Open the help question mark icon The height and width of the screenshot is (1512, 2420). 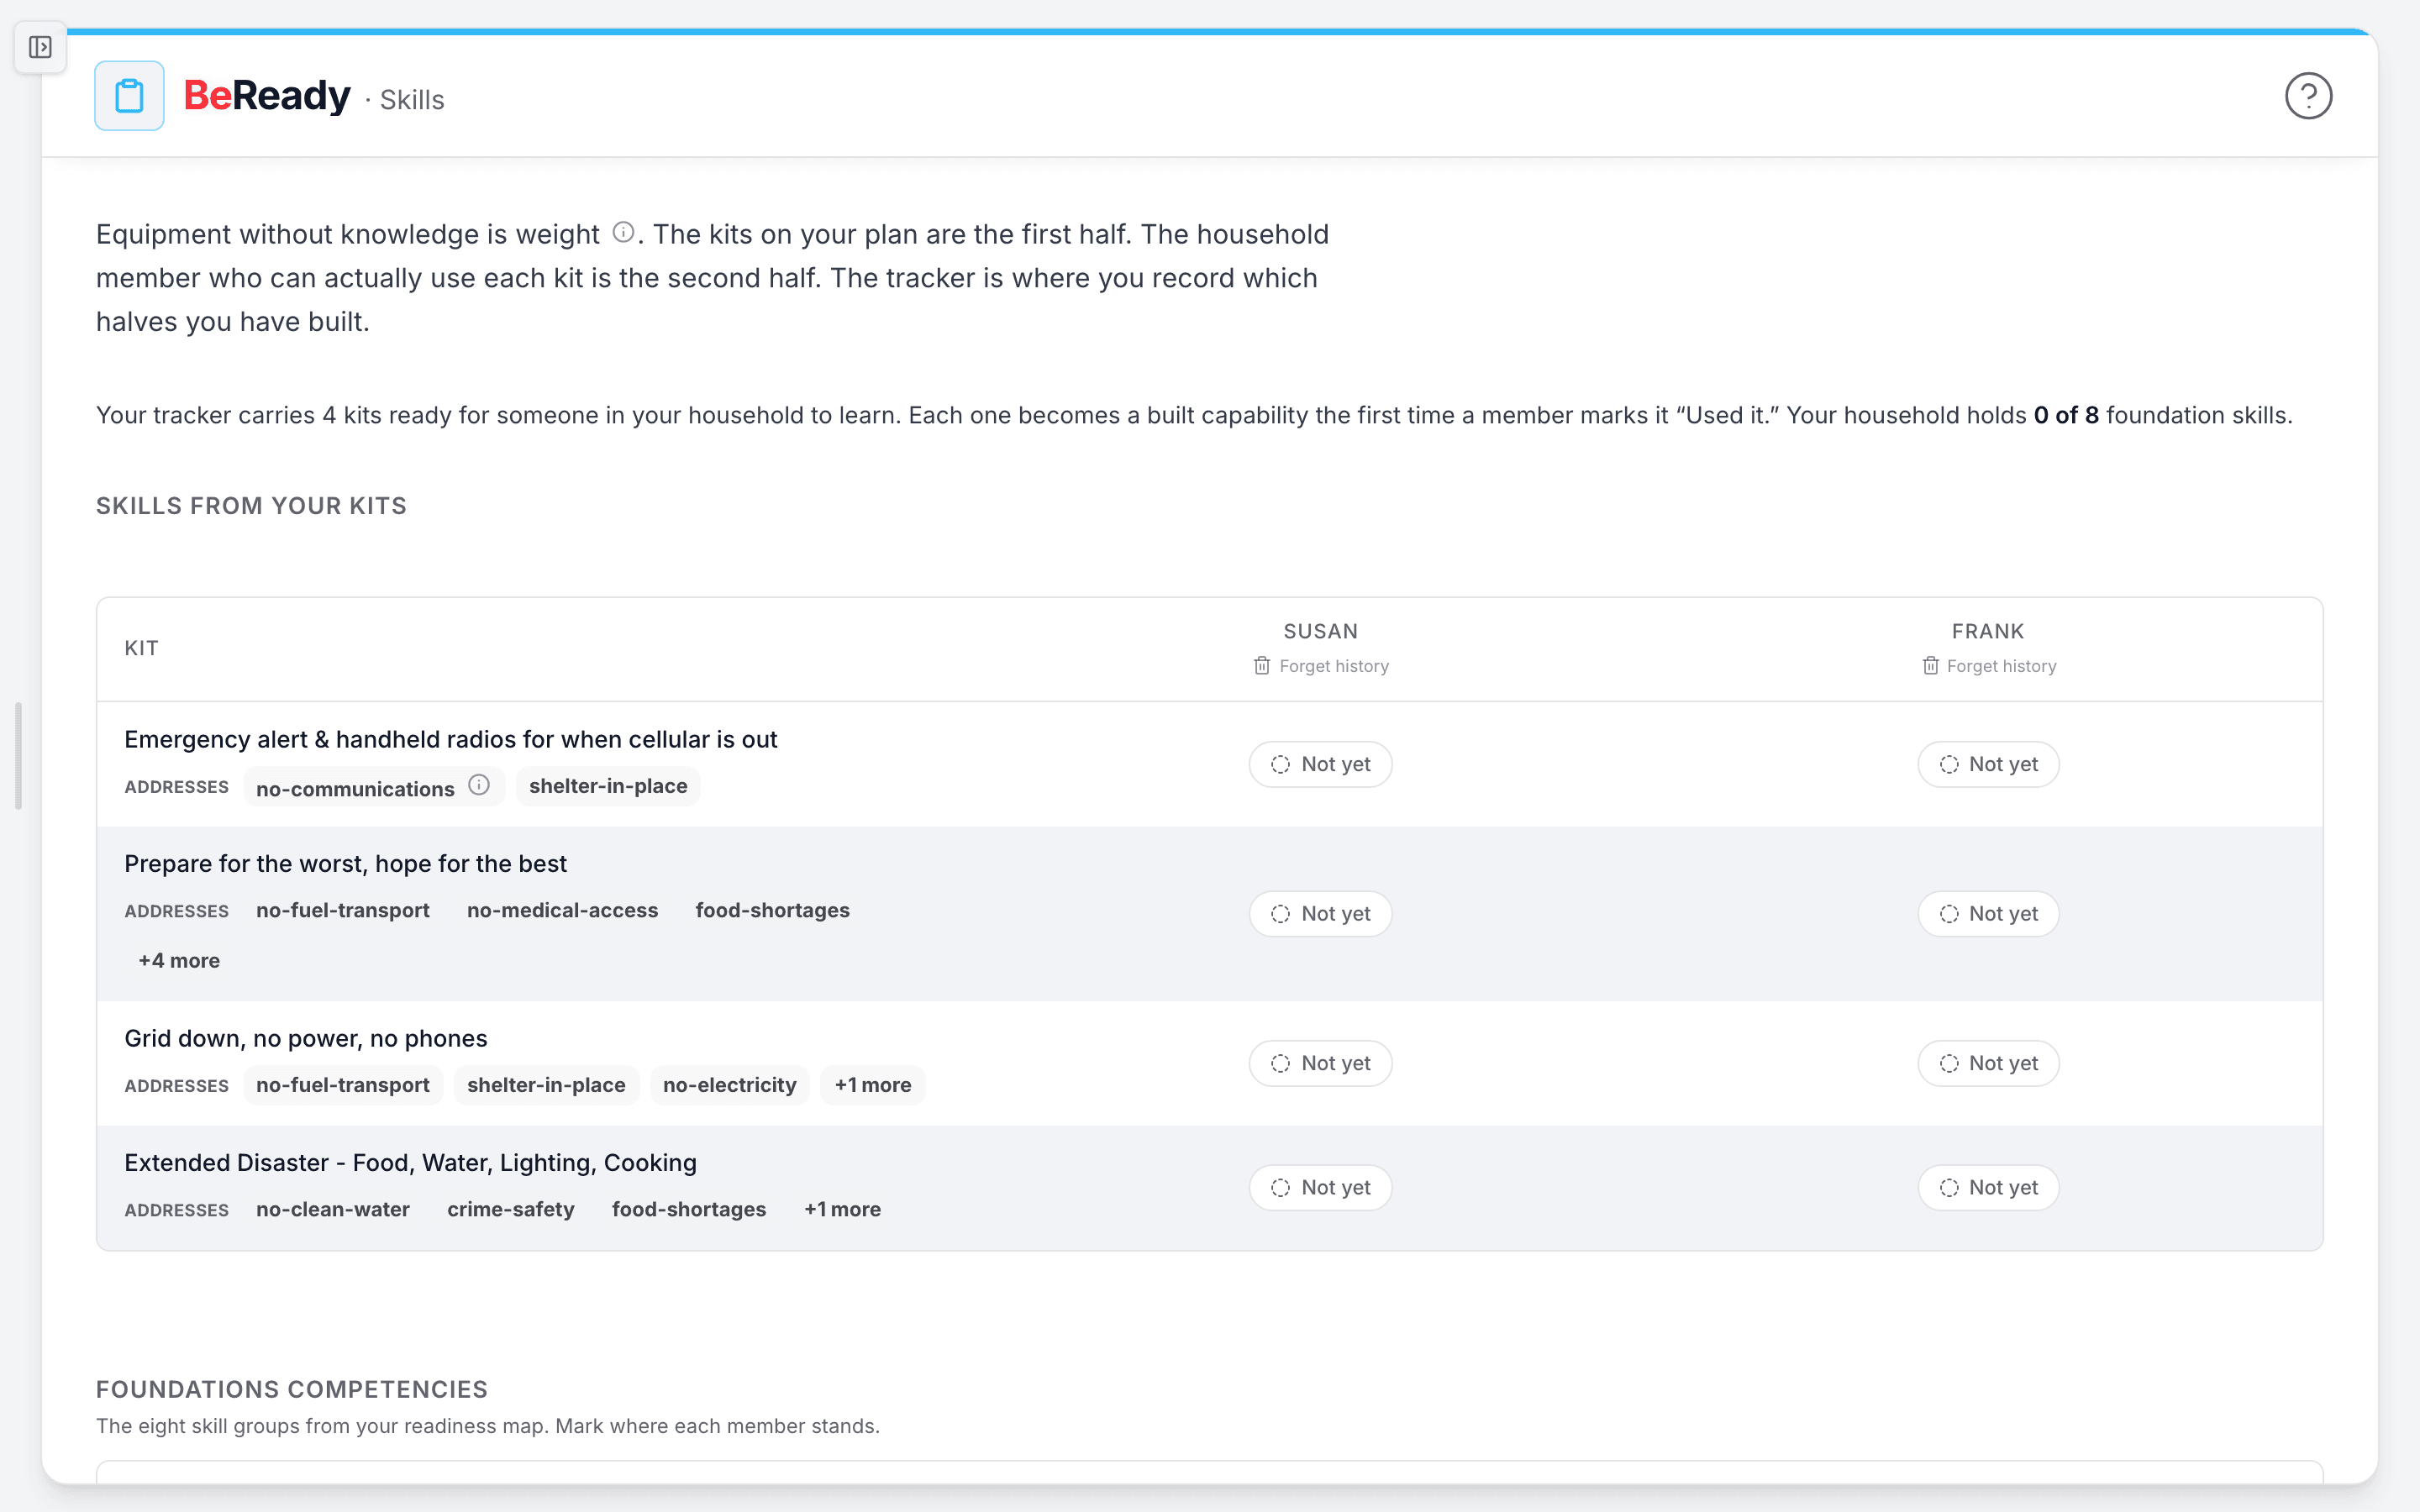click(x=2308, y=96)
